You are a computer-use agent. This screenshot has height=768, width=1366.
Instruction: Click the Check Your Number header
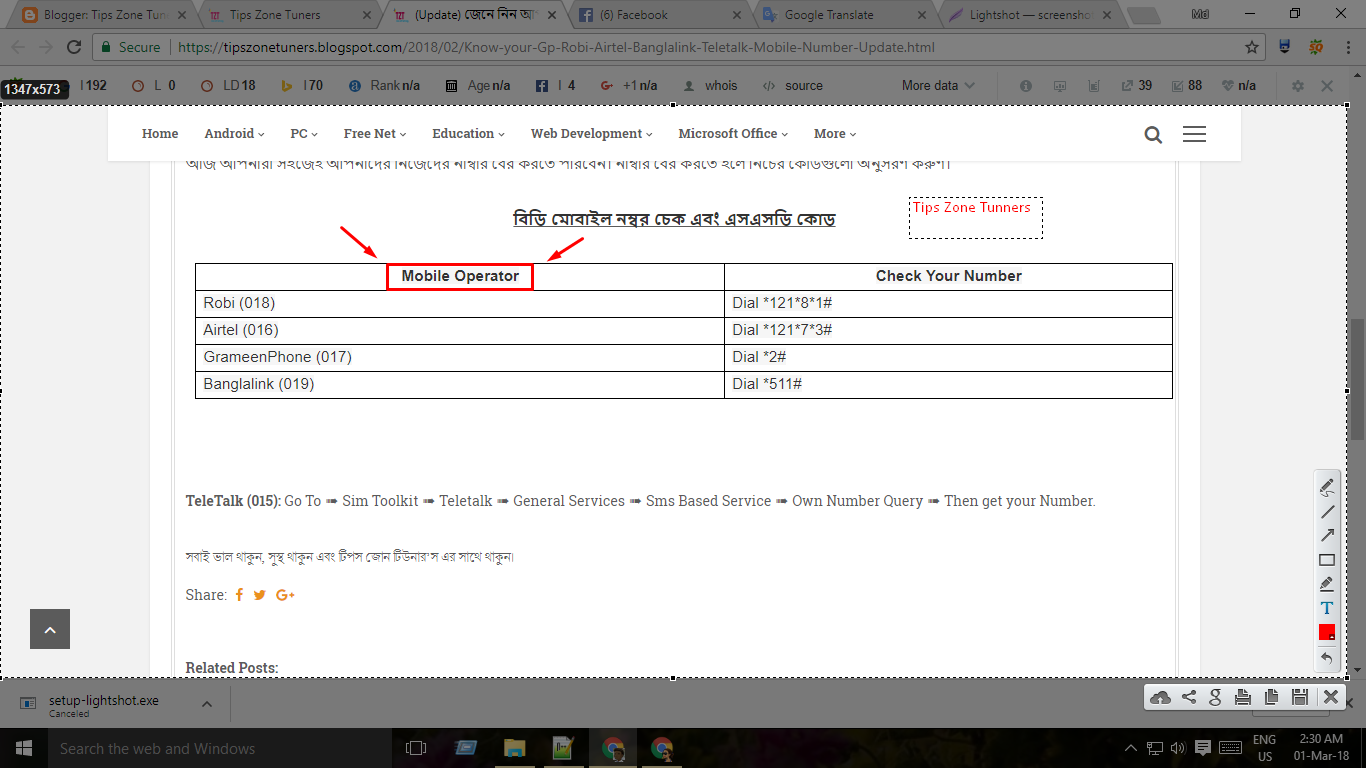click(948, 276)
